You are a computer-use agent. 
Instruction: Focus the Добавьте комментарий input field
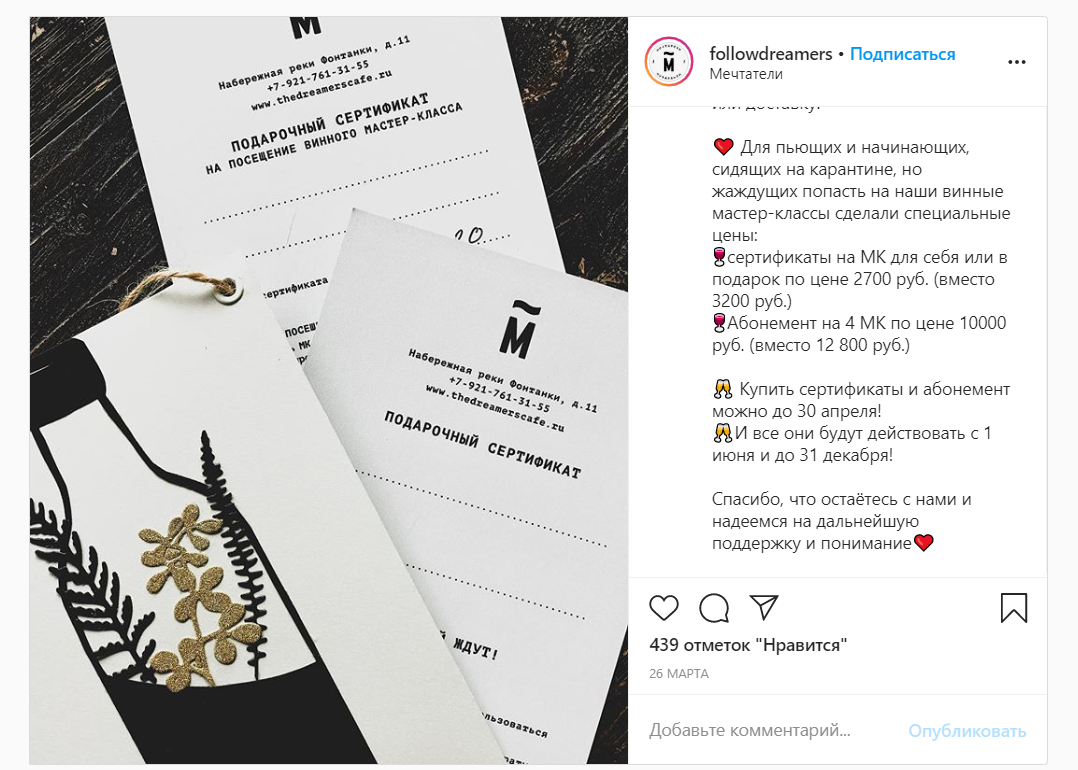pos(770,730)
